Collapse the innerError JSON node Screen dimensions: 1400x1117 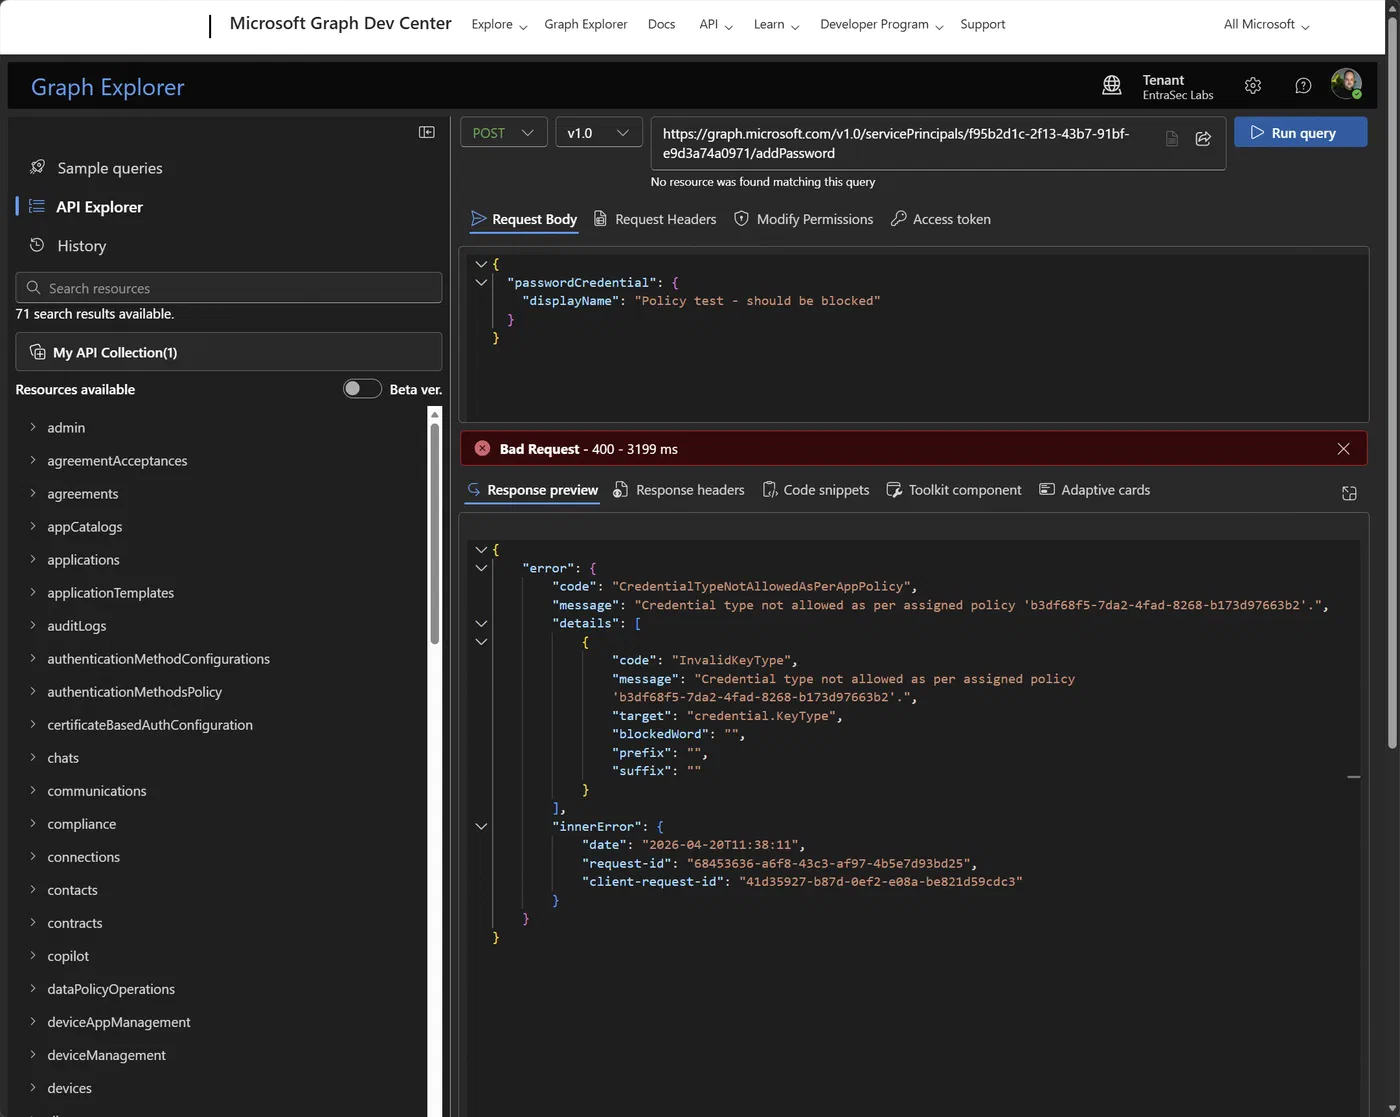click(x=481, y=826)
